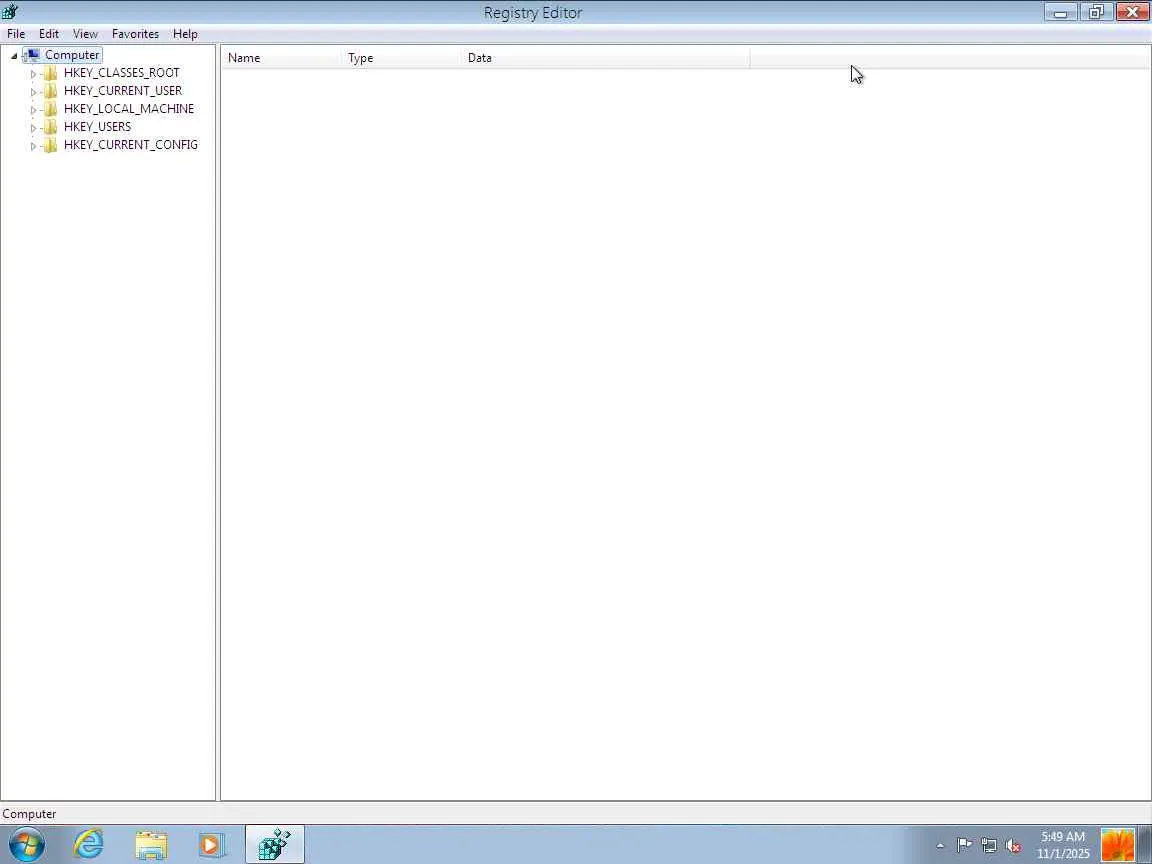The height and width of the screenshot is (864, 1152).
Task: Click the Computer icon in the tree
Action: tap(32, 55)
